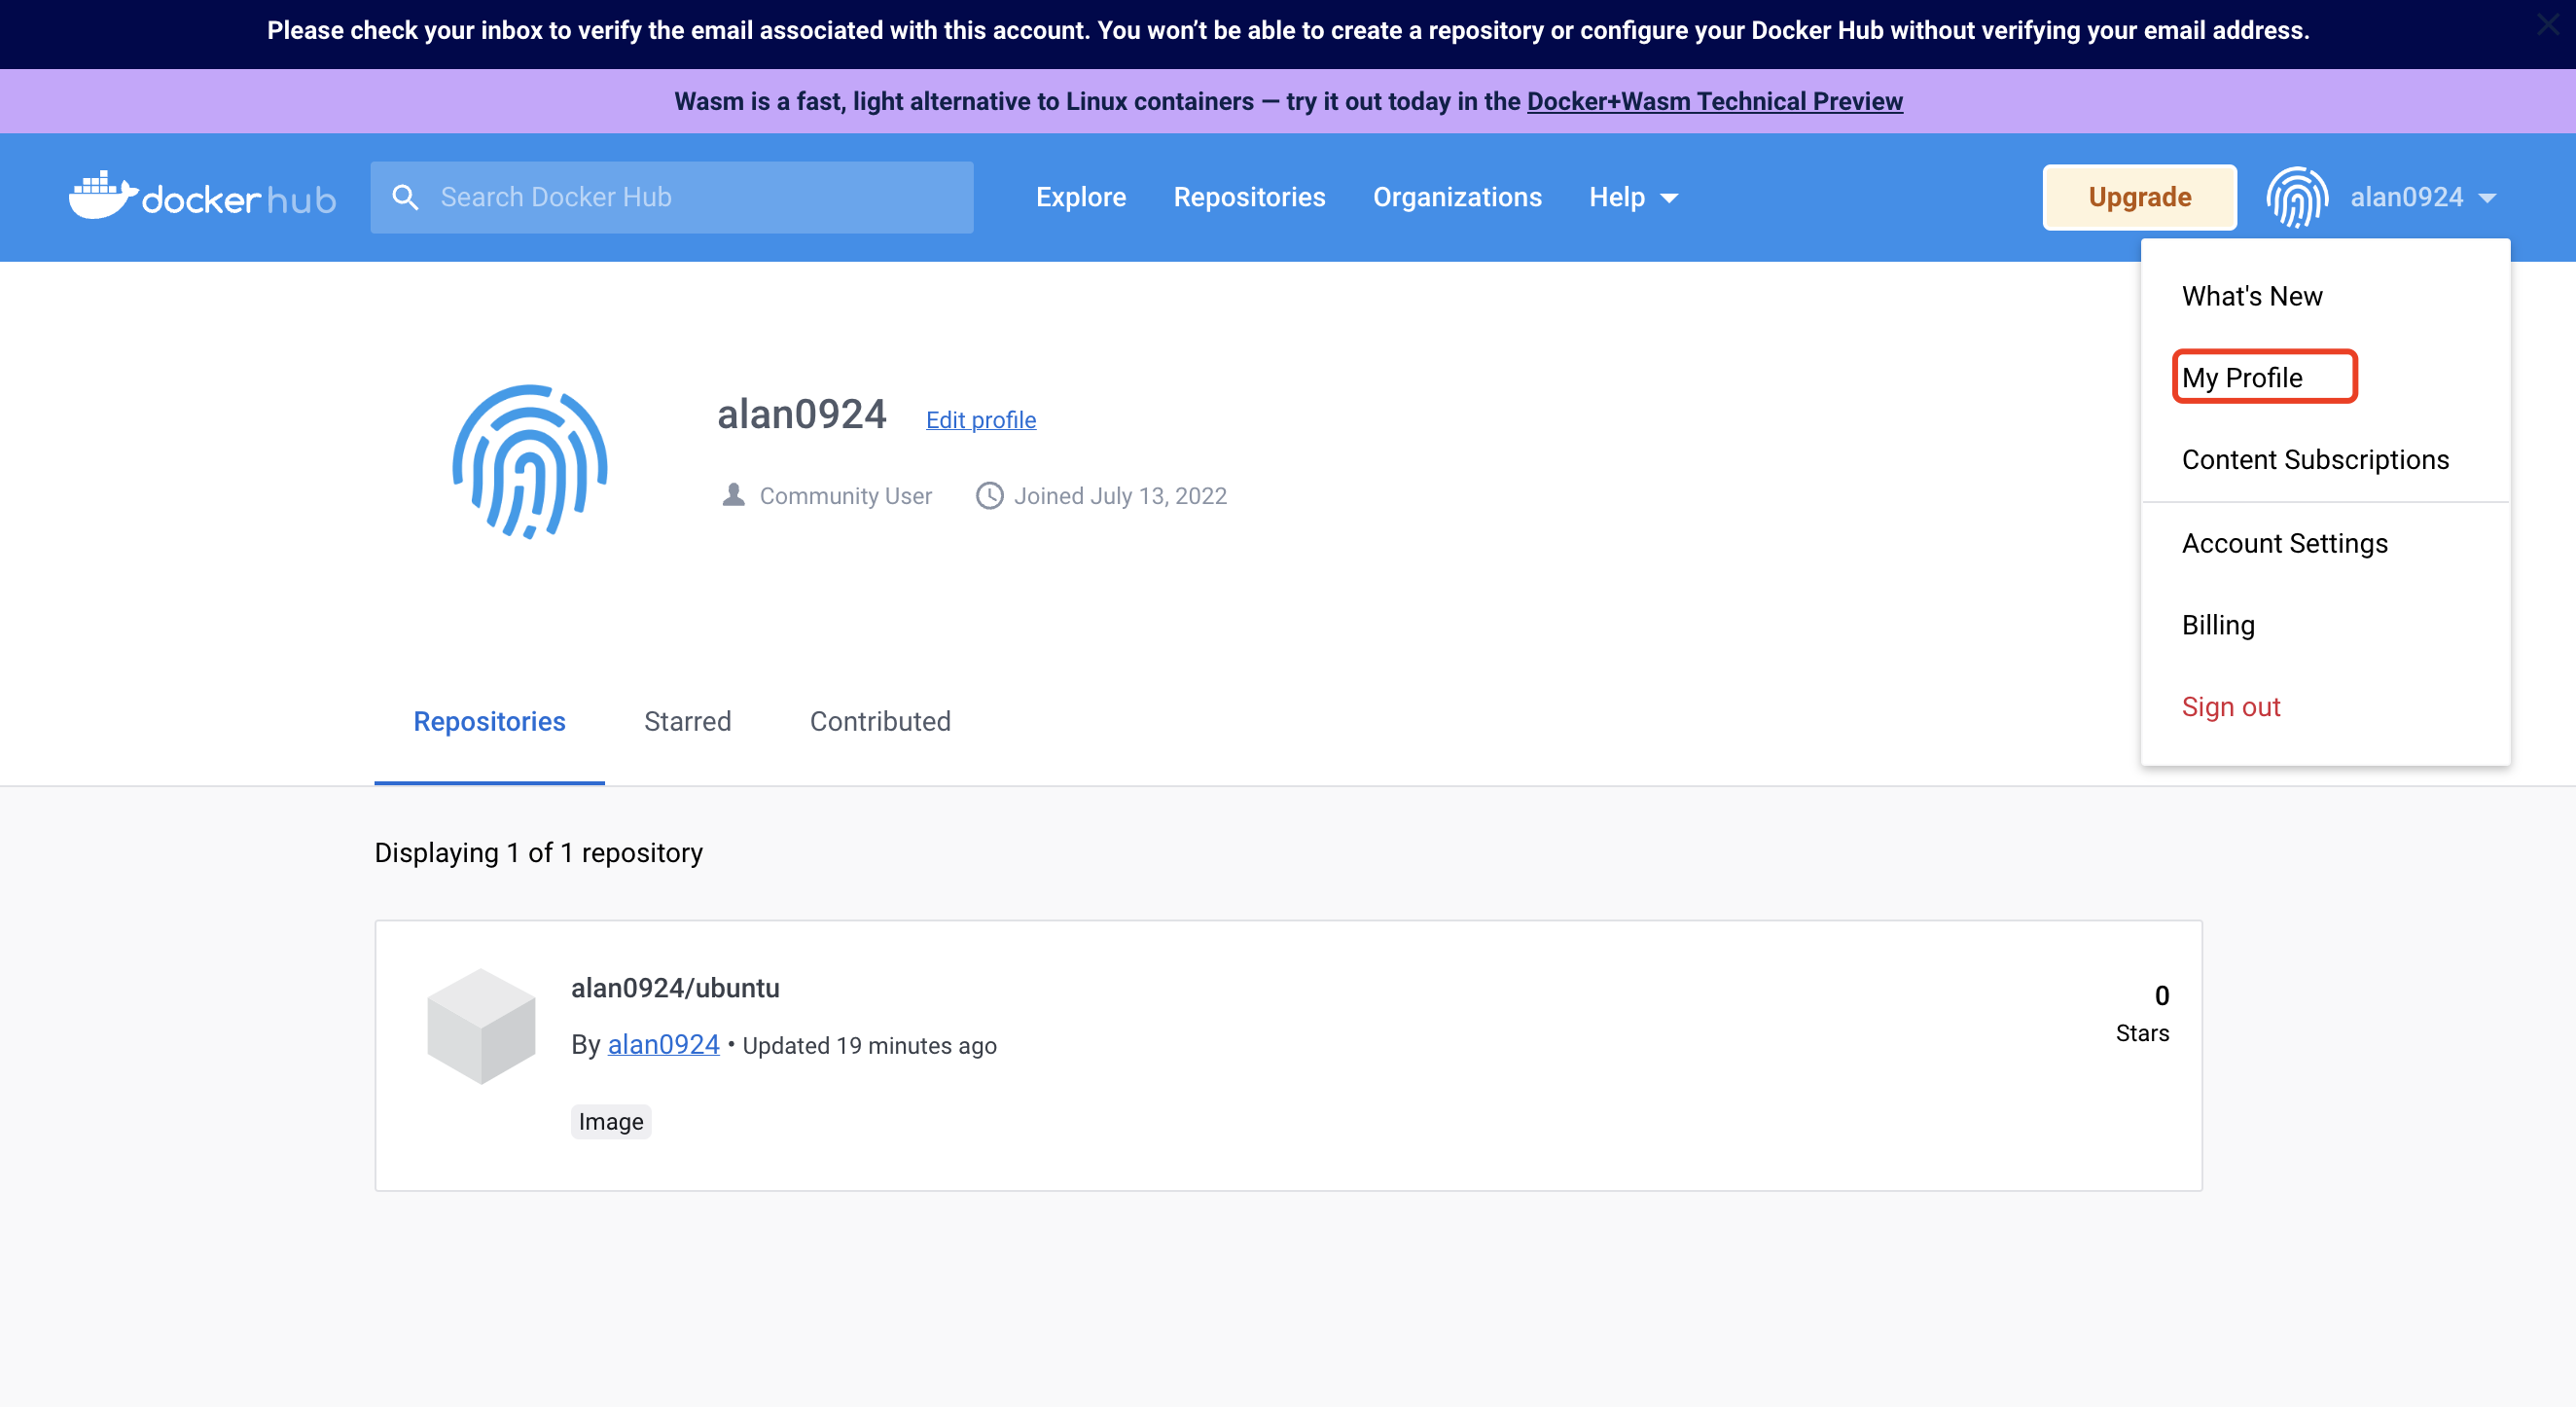Screen dimensions: 2576x1407
Task: Focus the Search Docker Hub field
Action: pos(672,197)
